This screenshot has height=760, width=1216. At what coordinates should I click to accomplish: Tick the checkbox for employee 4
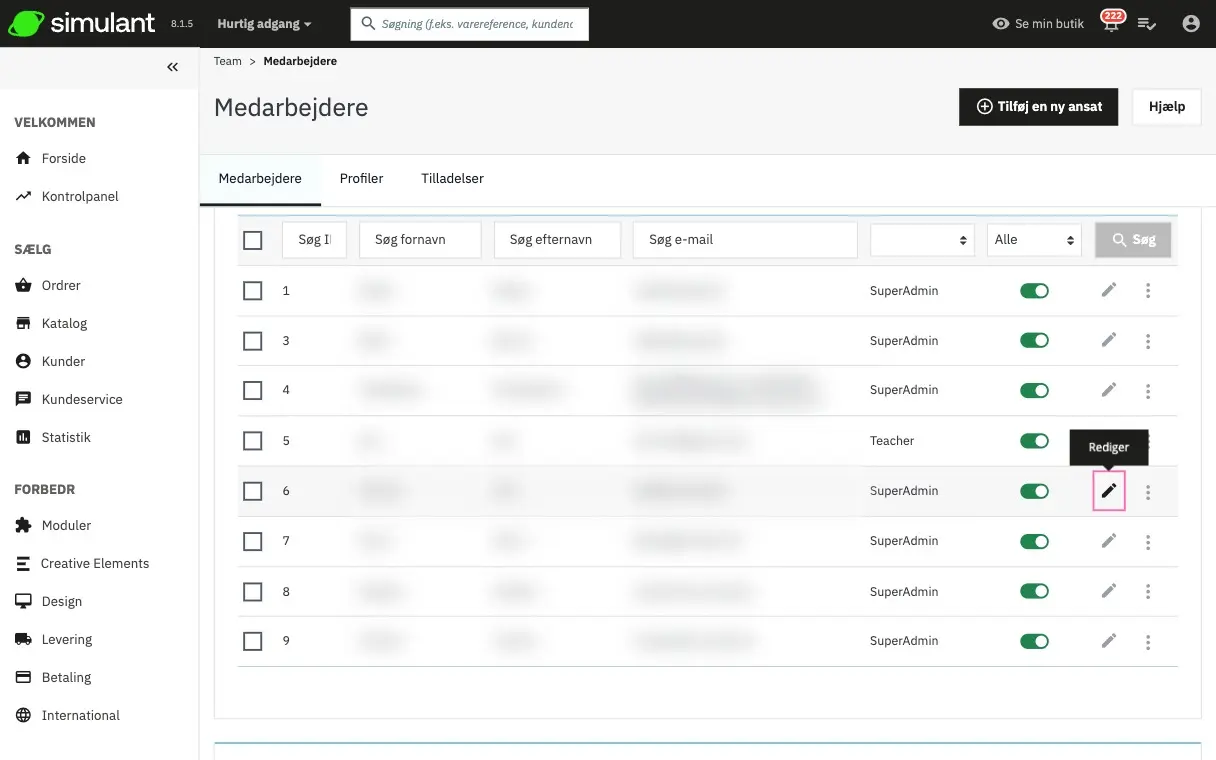point(253,390)
